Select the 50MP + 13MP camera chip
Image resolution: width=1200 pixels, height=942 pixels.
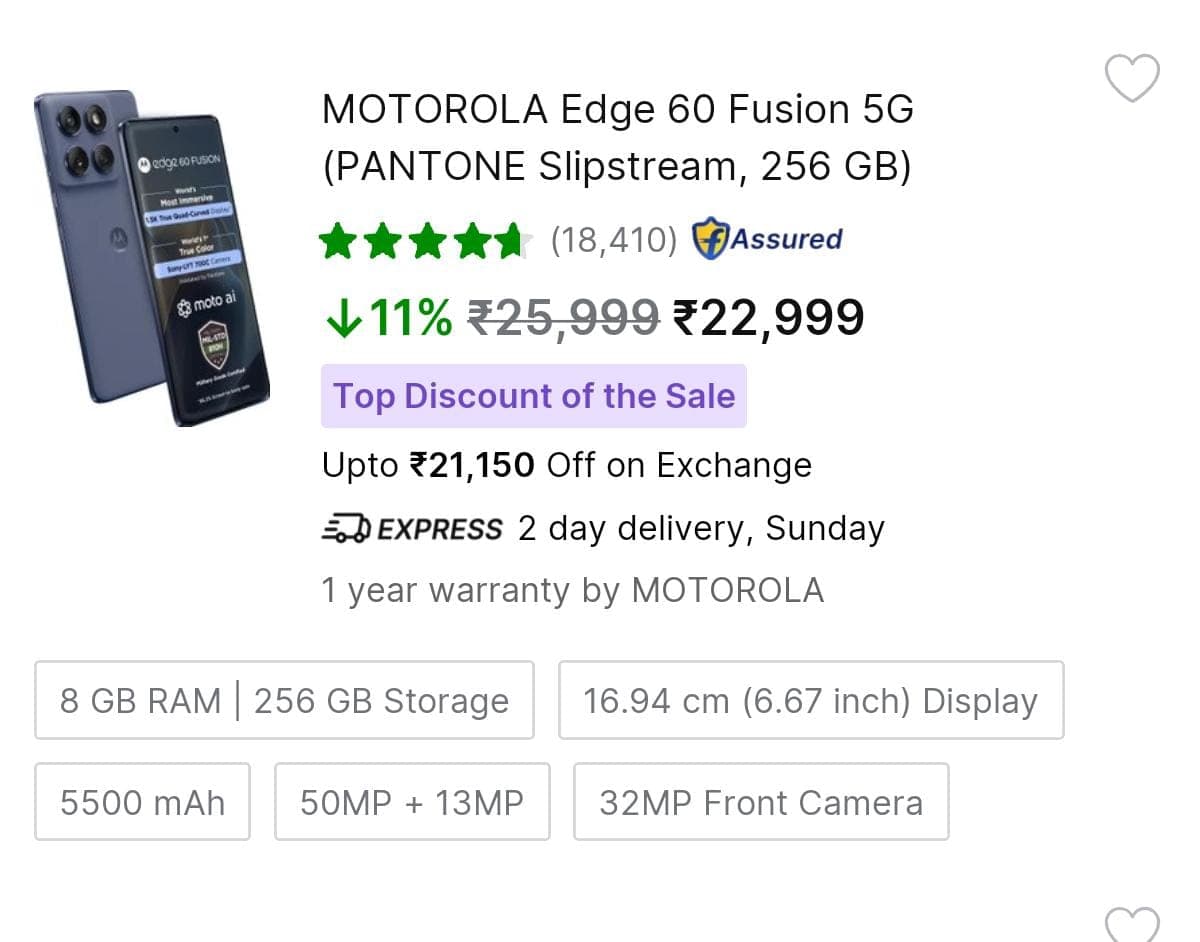[x=412, y=802]
